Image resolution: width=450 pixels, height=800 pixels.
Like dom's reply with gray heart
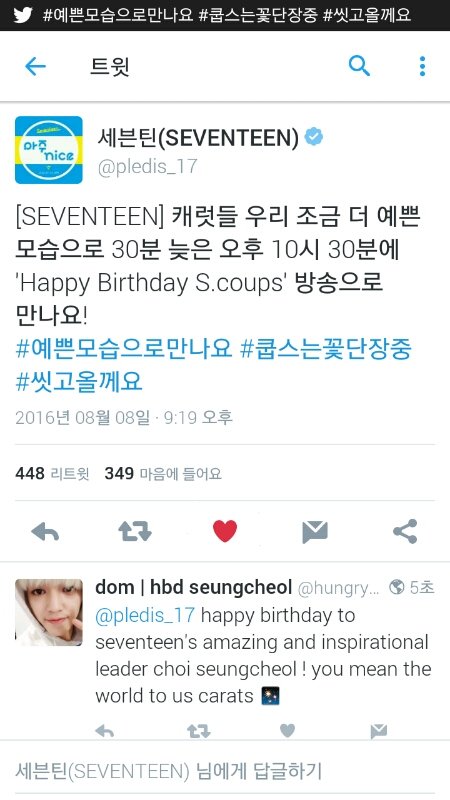pos(288,731)
